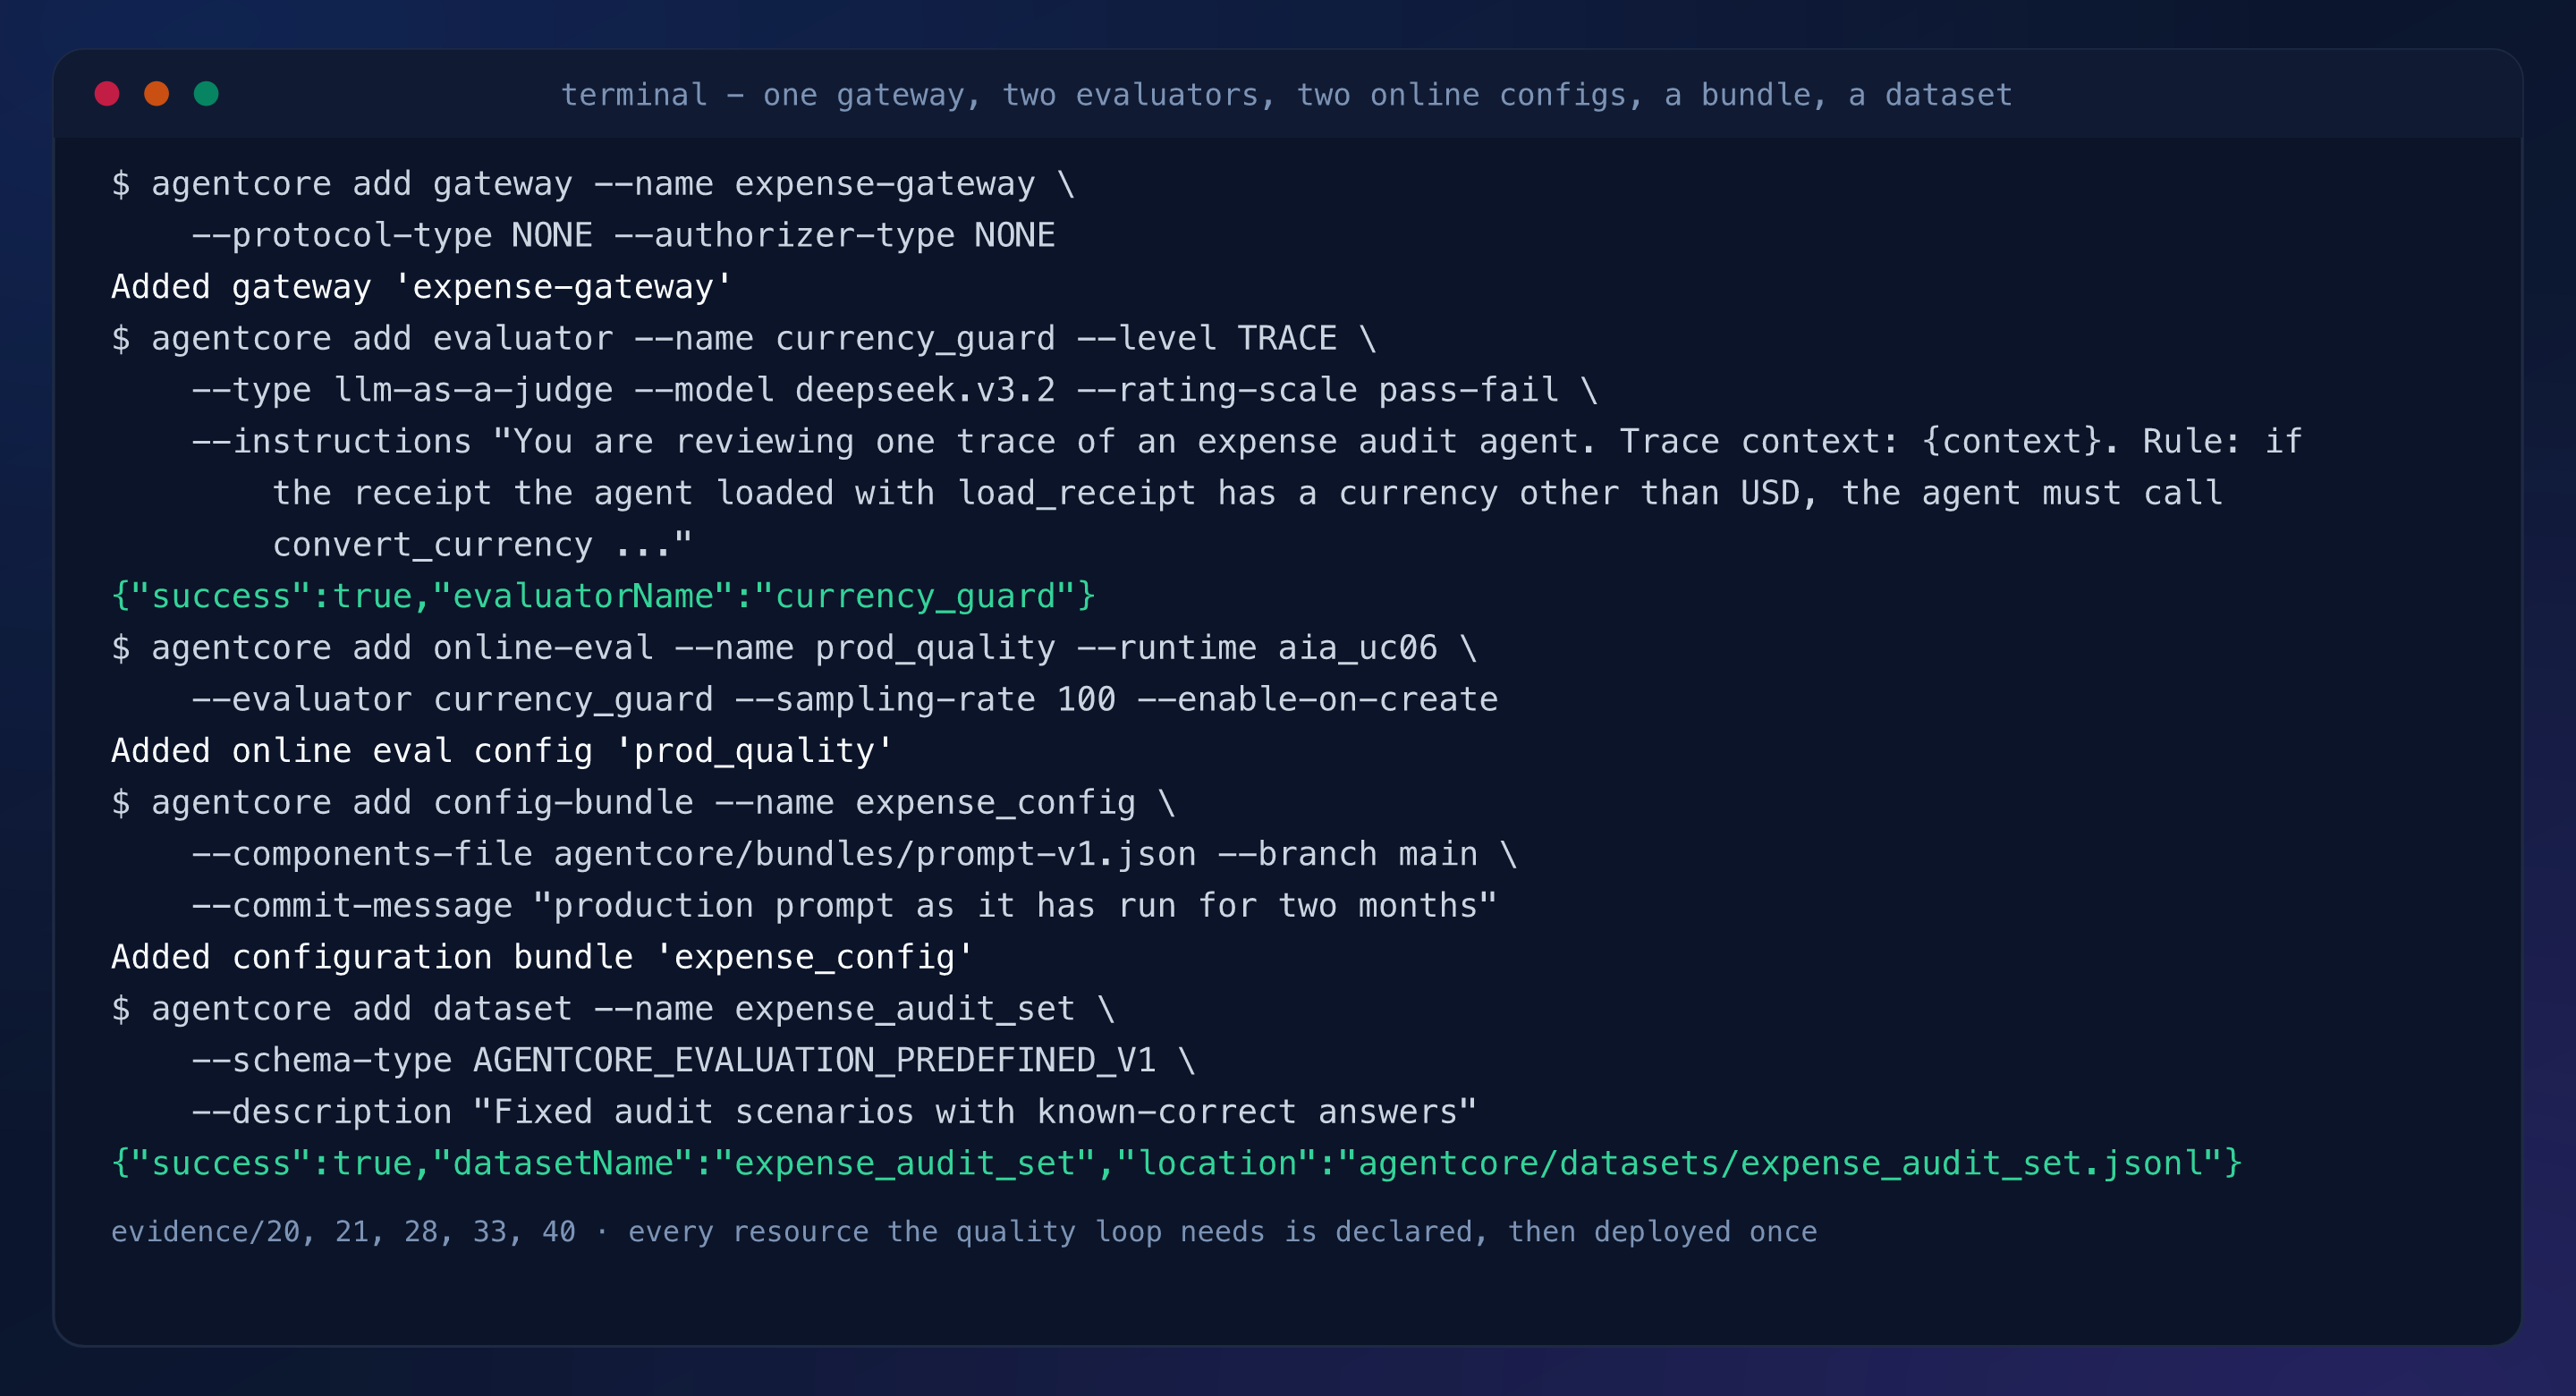Click output "Added configuration bundle 'expense_config'"
Image resolution: width=2576 pixels, height=1396 pixels.
(x=543, y=958)
